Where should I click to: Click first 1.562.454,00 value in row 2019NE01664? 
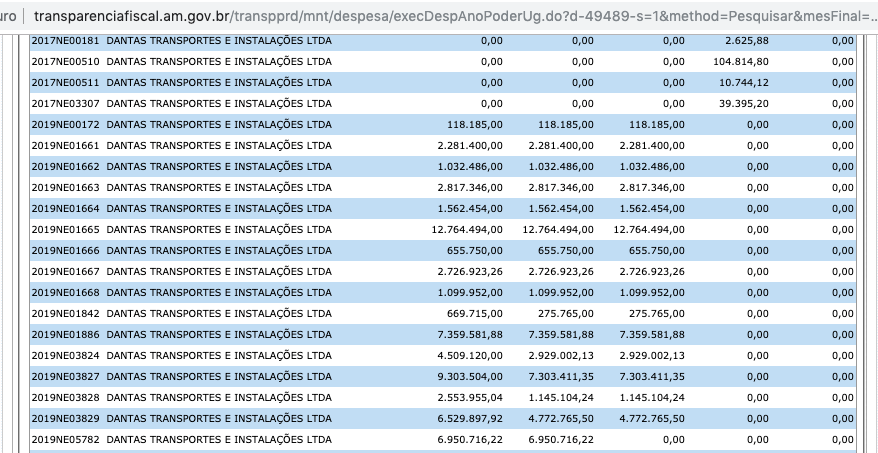click(x=470, y=209)
